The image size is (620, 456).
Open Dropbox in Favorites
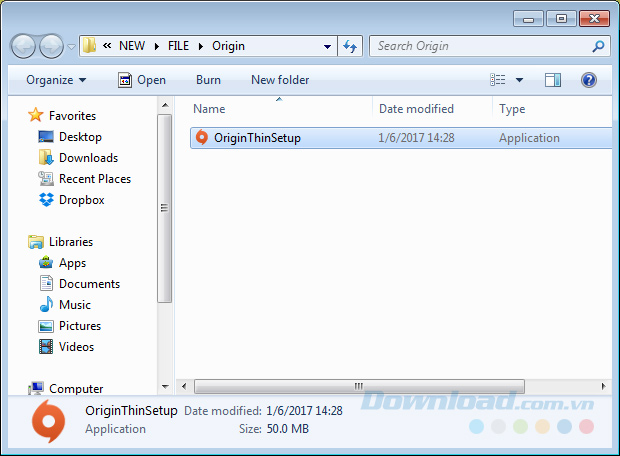point(81,200)
